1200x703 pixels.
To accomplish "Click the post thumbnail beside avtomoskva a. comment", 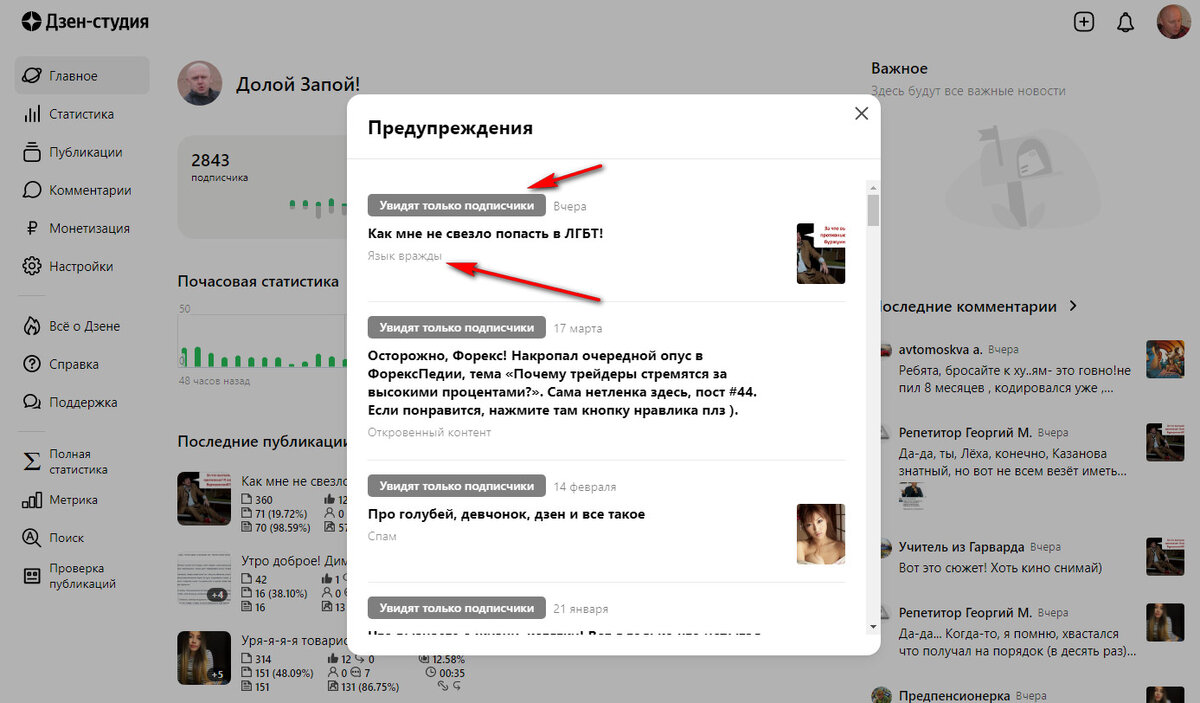I will tap(1165, 359).
